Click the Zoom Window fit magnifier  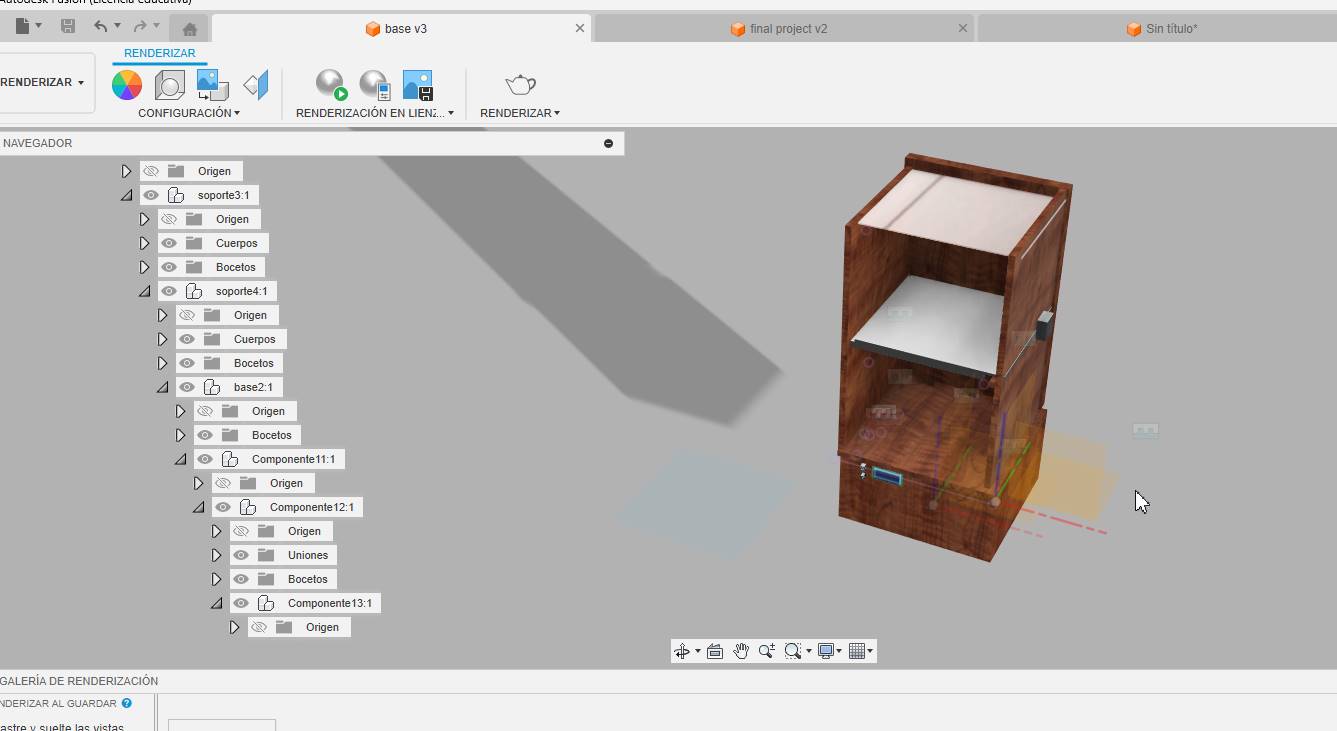[x=793, y=651]
